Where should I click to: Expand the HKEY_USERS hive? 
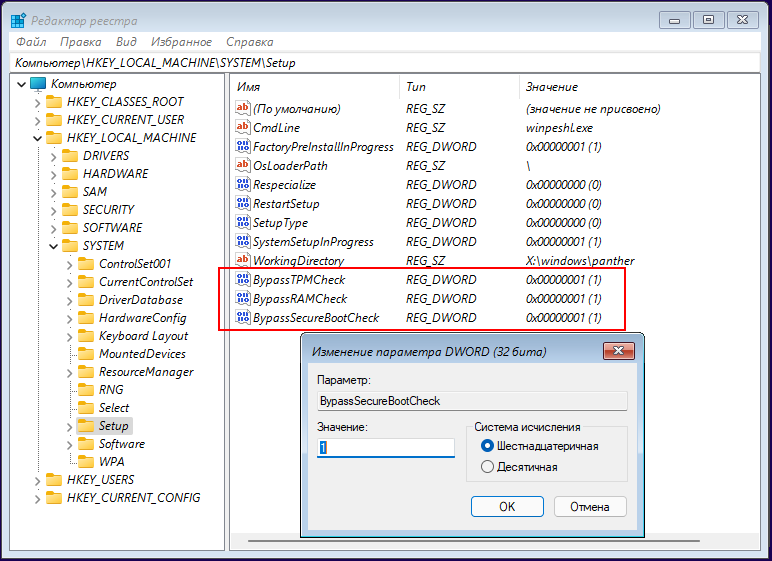tap(37, 480)
